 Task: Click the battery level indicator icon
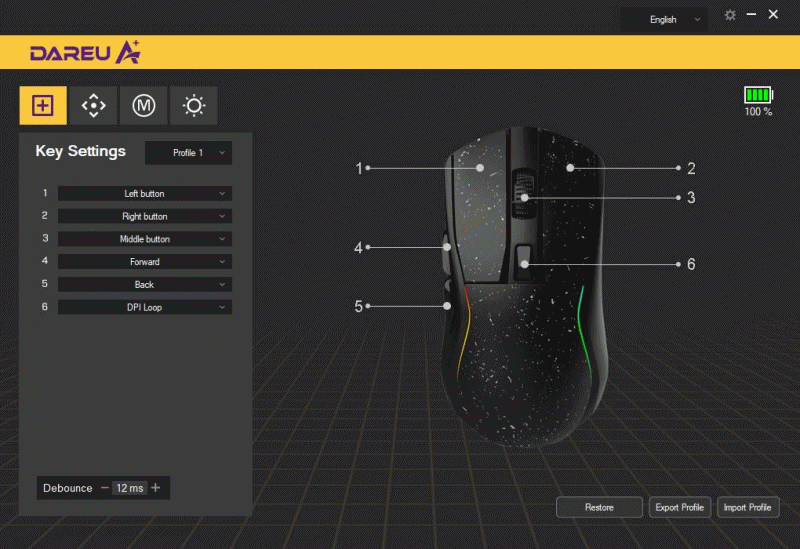[x=758, y=95]
